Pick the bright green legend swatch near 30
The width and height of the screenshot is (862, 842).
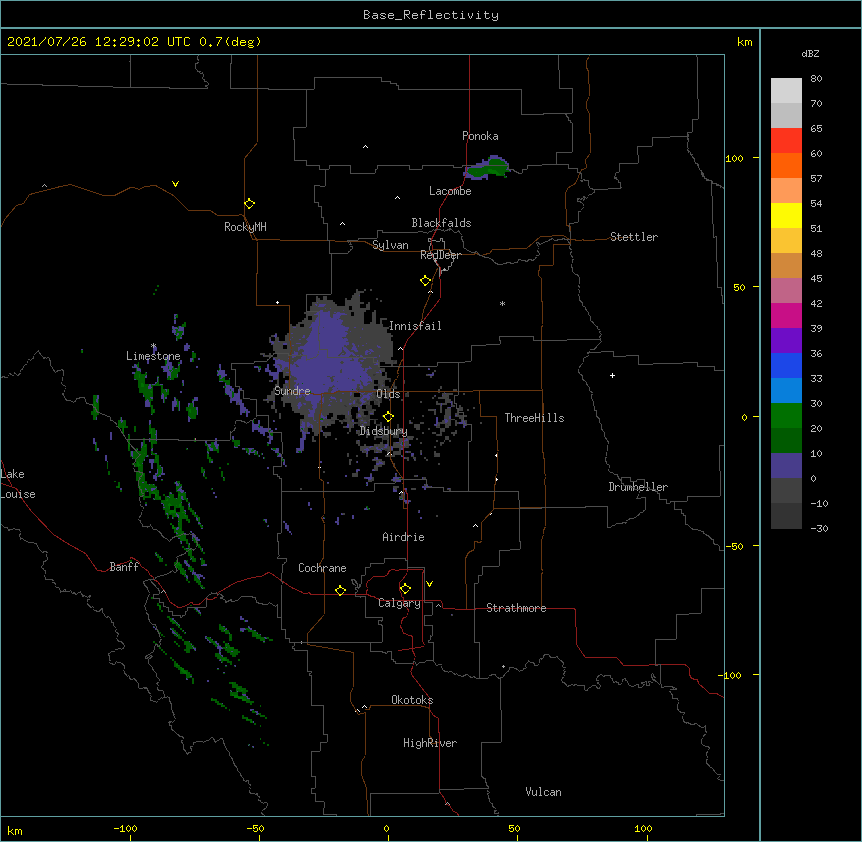[786, 416]
